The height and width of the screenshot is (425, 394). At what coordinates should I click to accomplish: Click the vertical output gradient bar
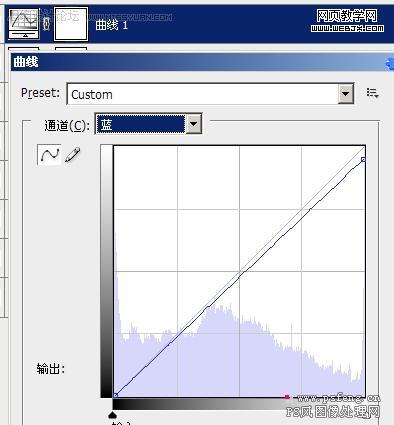[x=106, y=271]
